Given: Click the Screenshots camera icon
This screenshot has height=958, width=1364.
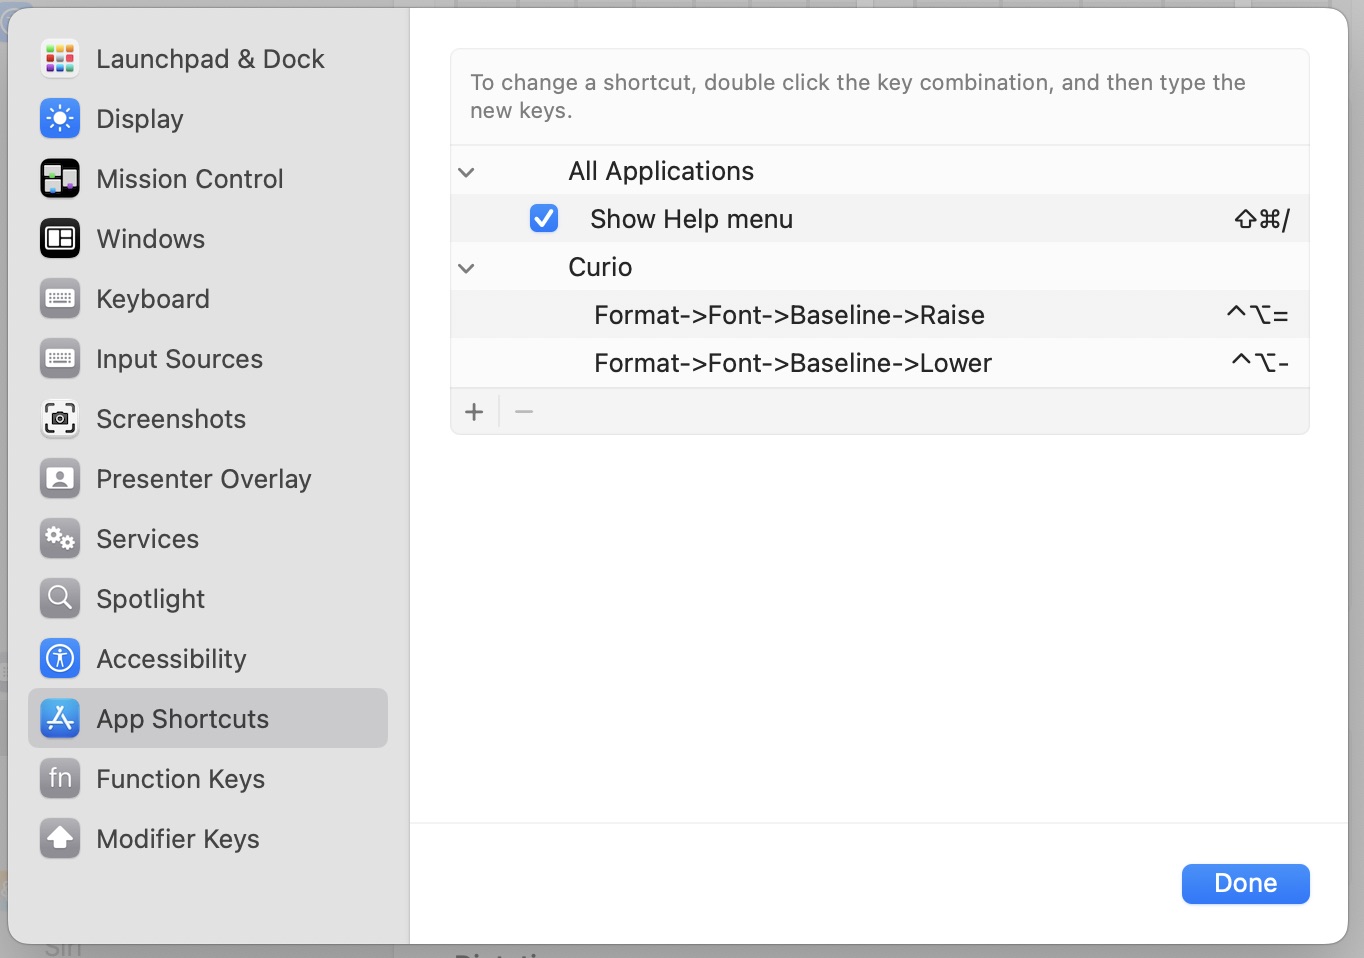Looking at the screenshot, I should pos(60,419).
